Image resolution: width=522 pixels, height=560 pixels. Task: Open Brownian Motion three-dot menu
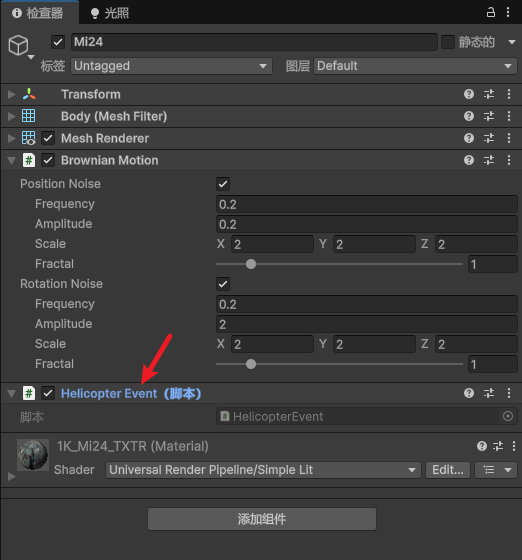click(509, 160)
